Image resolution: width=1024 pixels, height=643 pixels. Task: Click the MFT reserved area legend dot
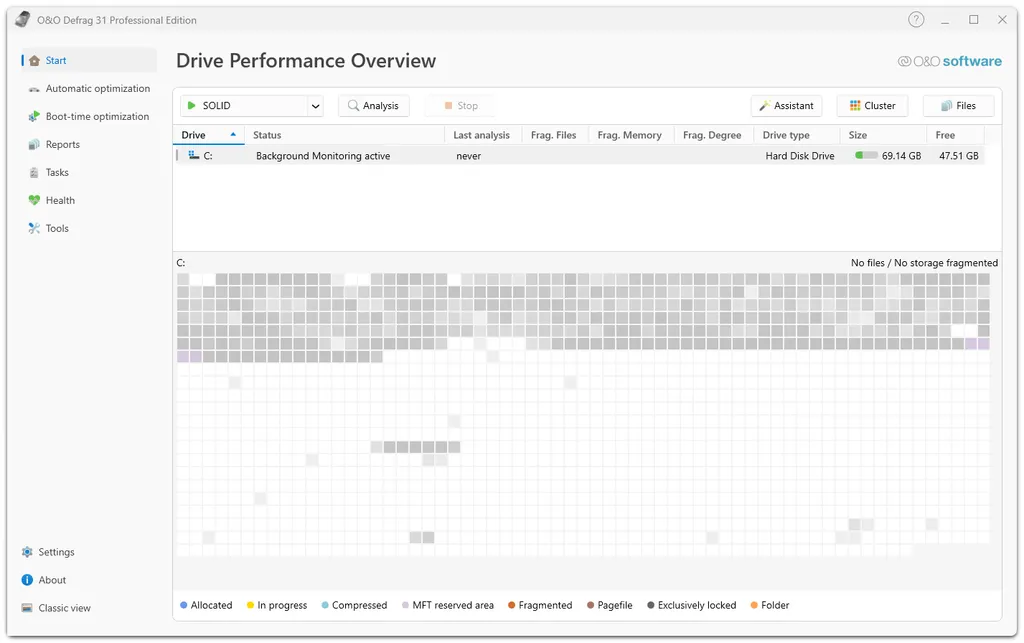pyautogui.click(x=406, y=605)
